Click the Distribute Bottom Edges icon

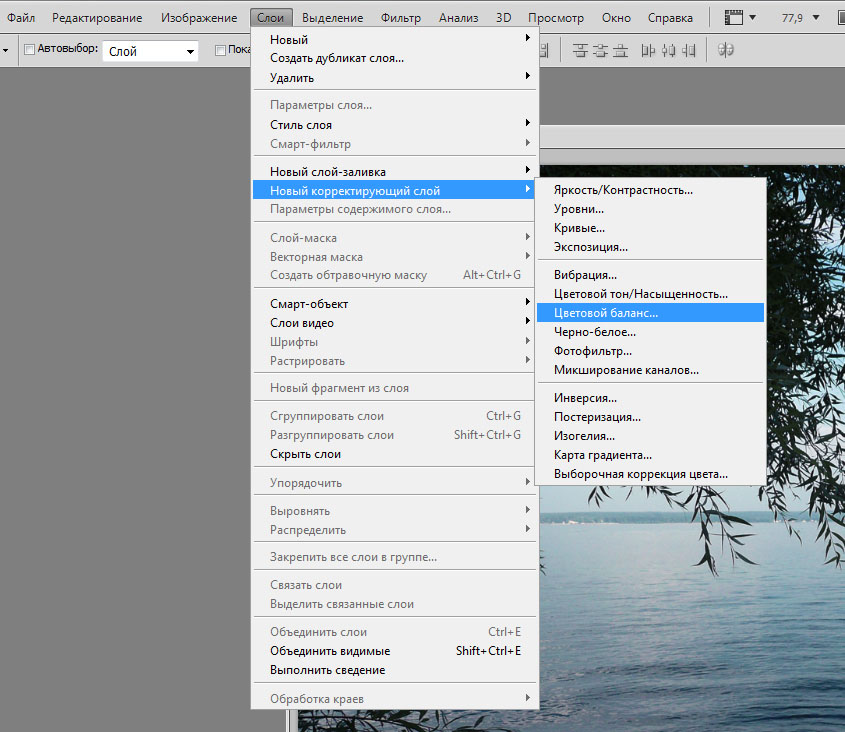pos(620,51)
